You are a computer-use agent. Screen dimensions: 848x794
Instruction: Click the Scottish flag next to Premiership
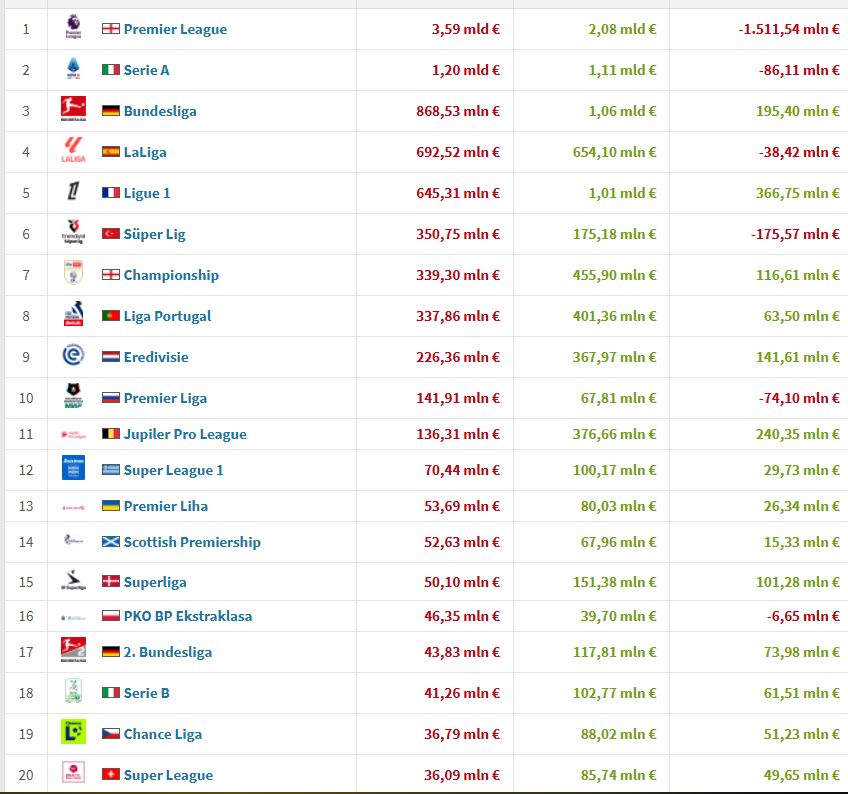pos(110,542)
